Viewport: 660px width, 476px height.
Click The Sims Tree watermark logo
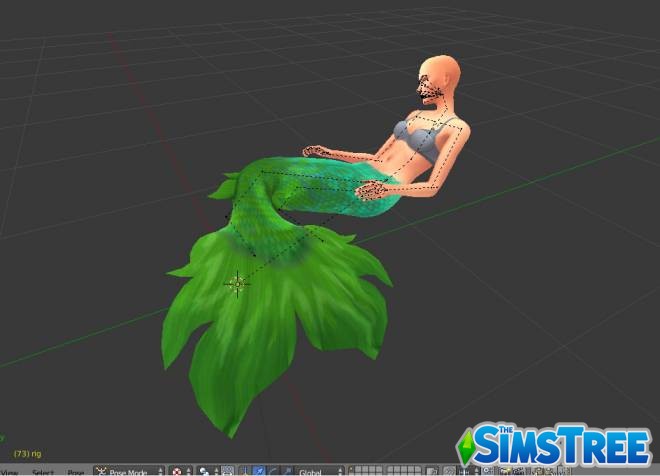click(555, 445)
